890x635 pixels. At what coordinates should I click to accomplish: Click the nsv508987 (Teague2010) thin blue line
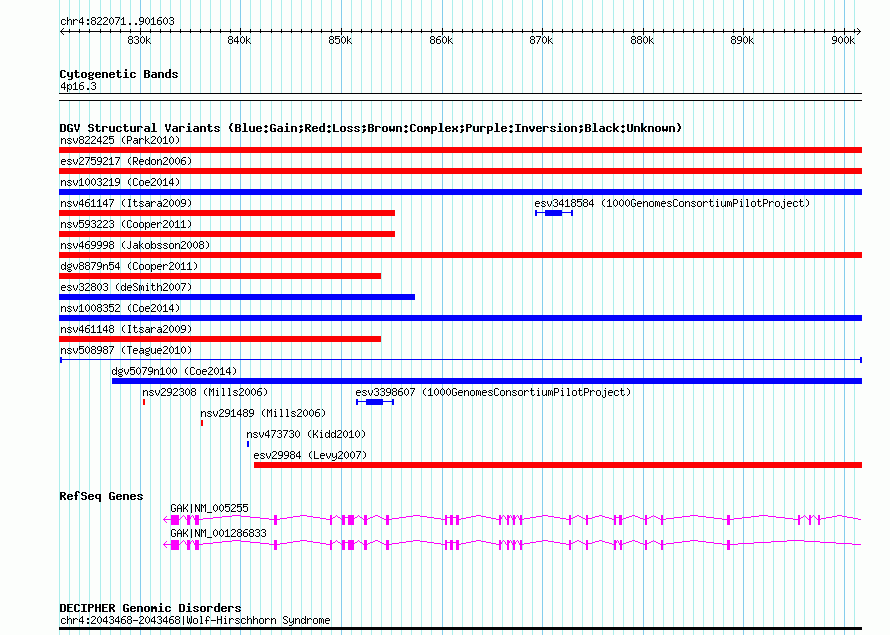461,360
